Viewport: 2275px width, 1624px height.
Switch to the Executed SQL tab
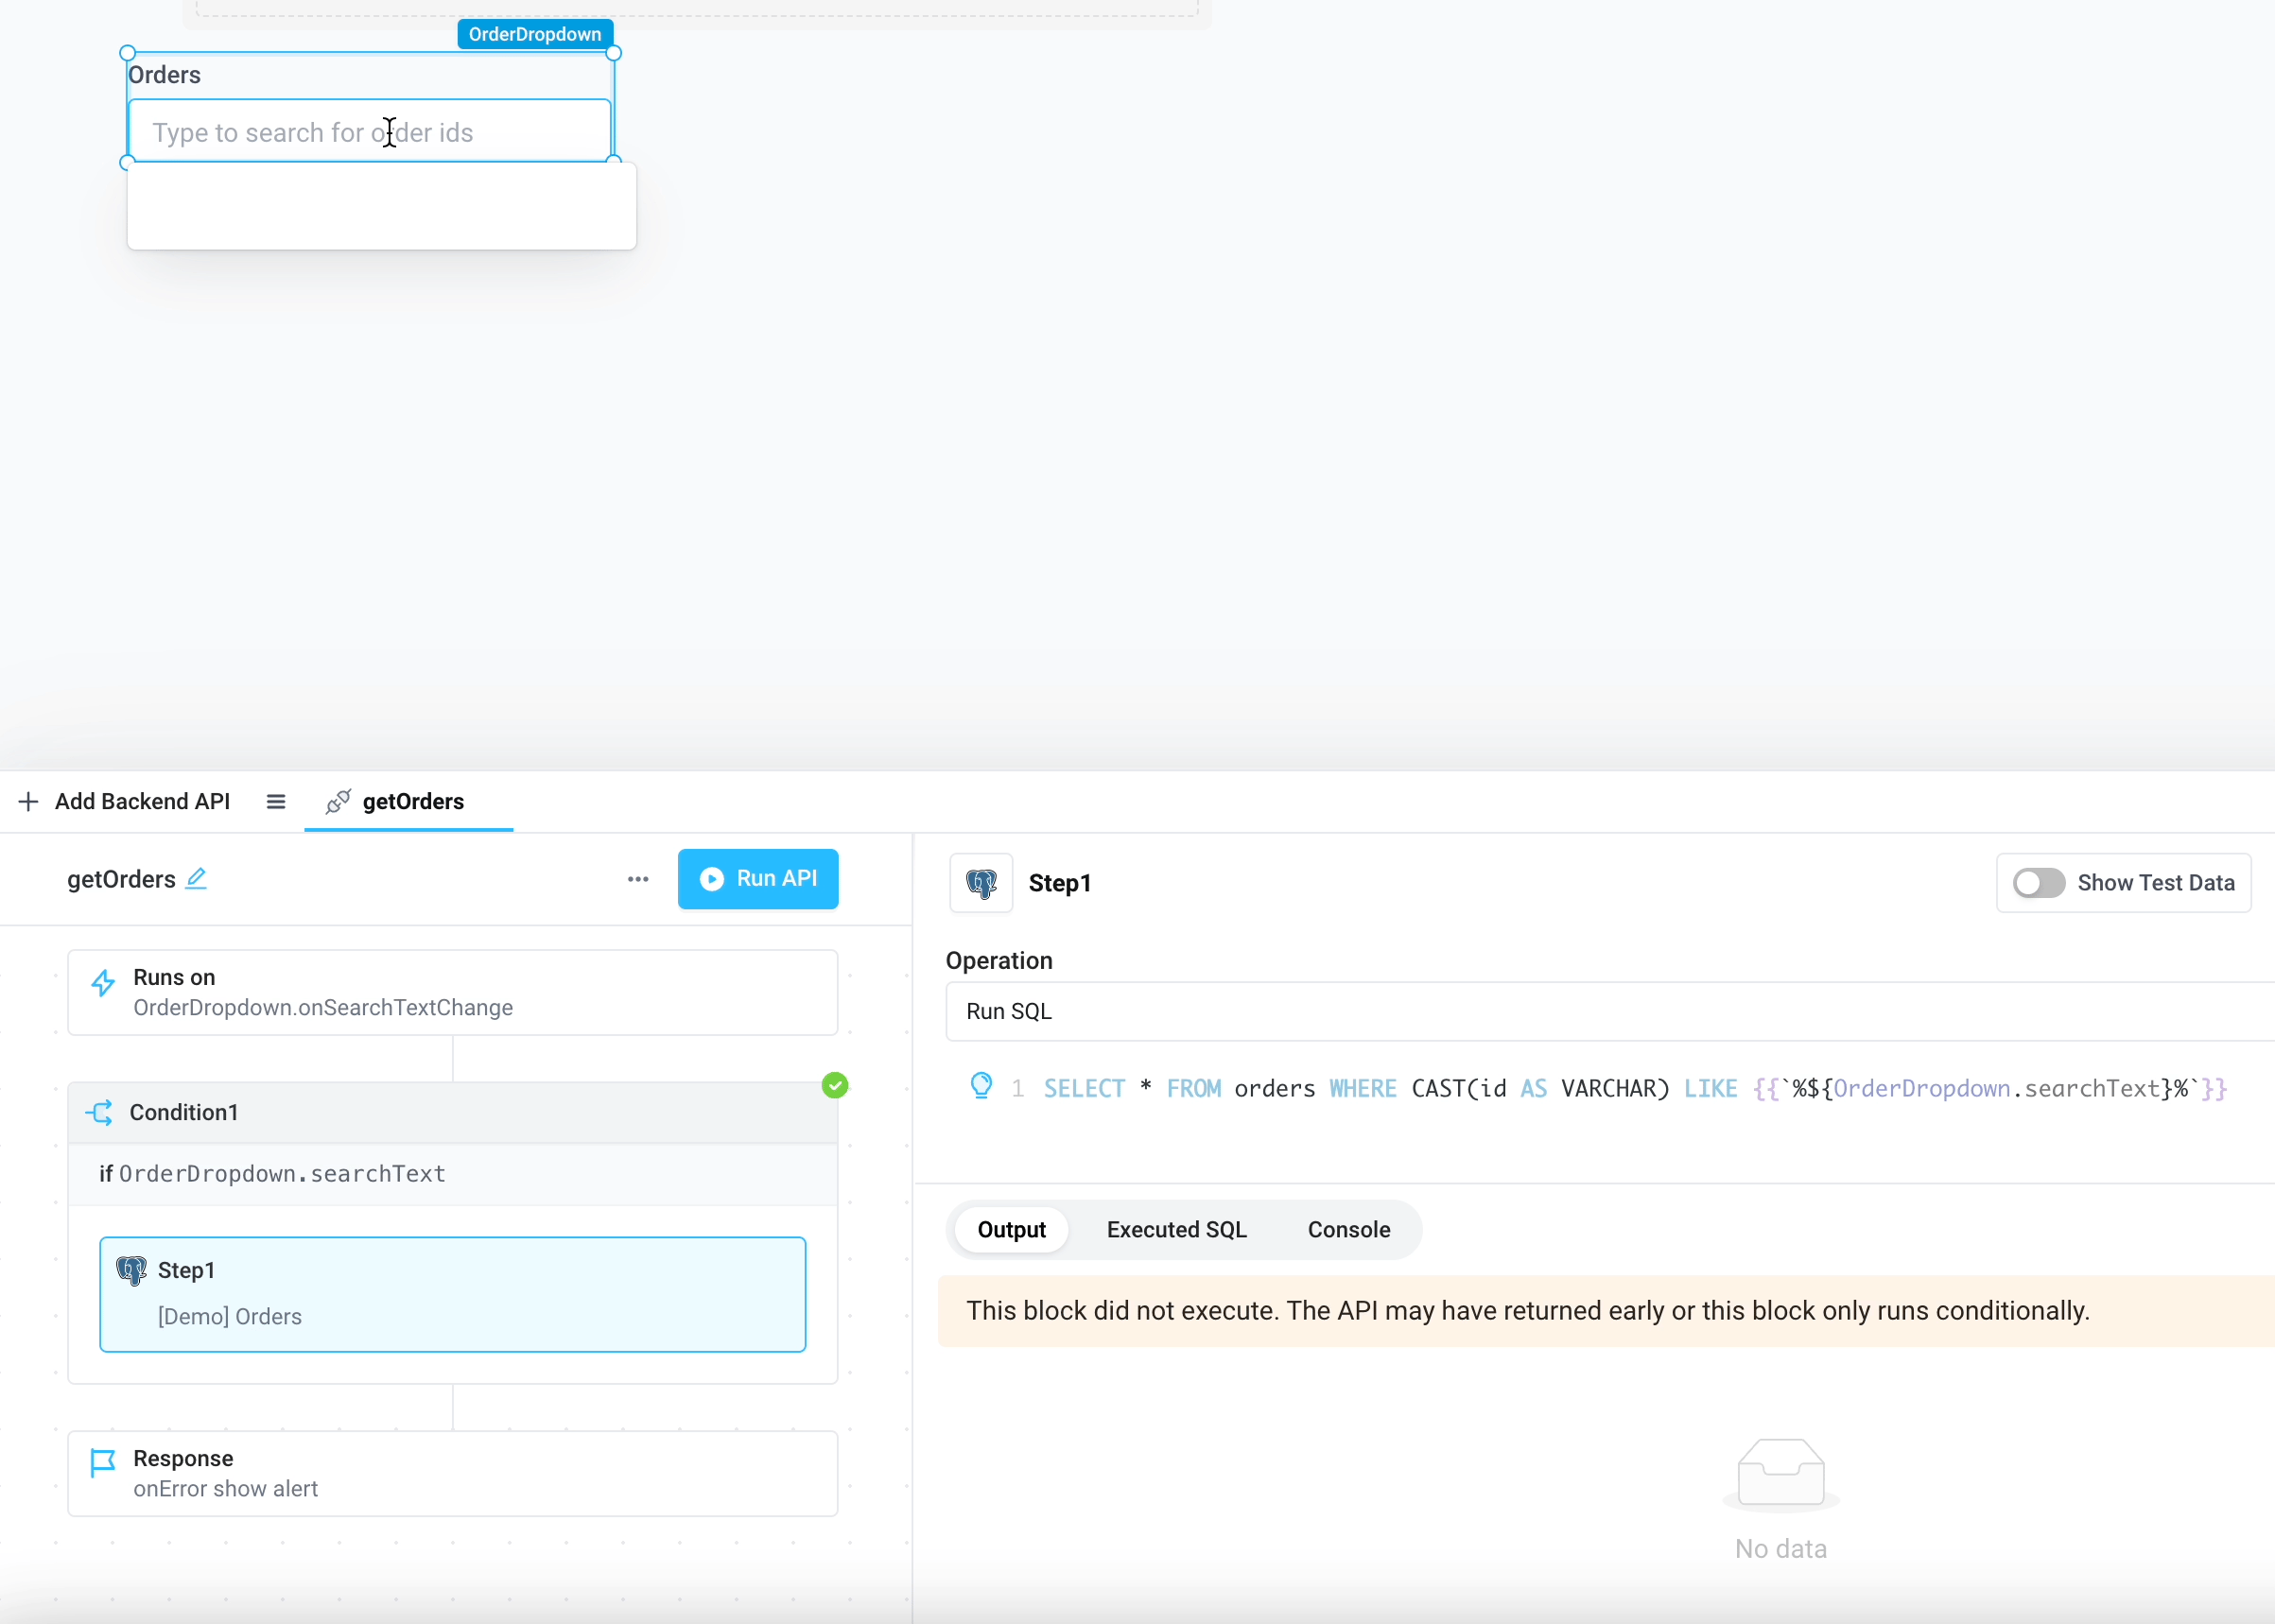[1174, 1229]
